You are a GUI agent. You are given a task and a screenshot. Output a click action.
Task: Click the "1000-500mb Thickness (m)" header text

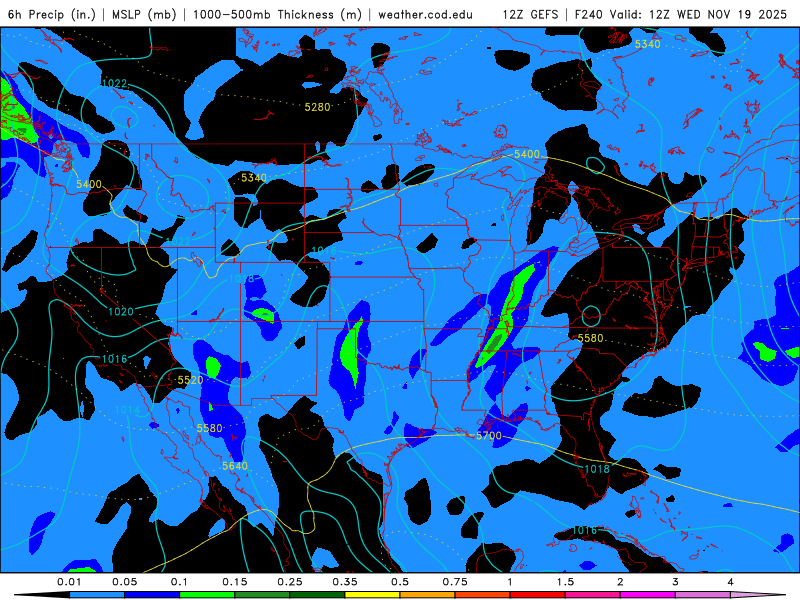pos(277,14)
